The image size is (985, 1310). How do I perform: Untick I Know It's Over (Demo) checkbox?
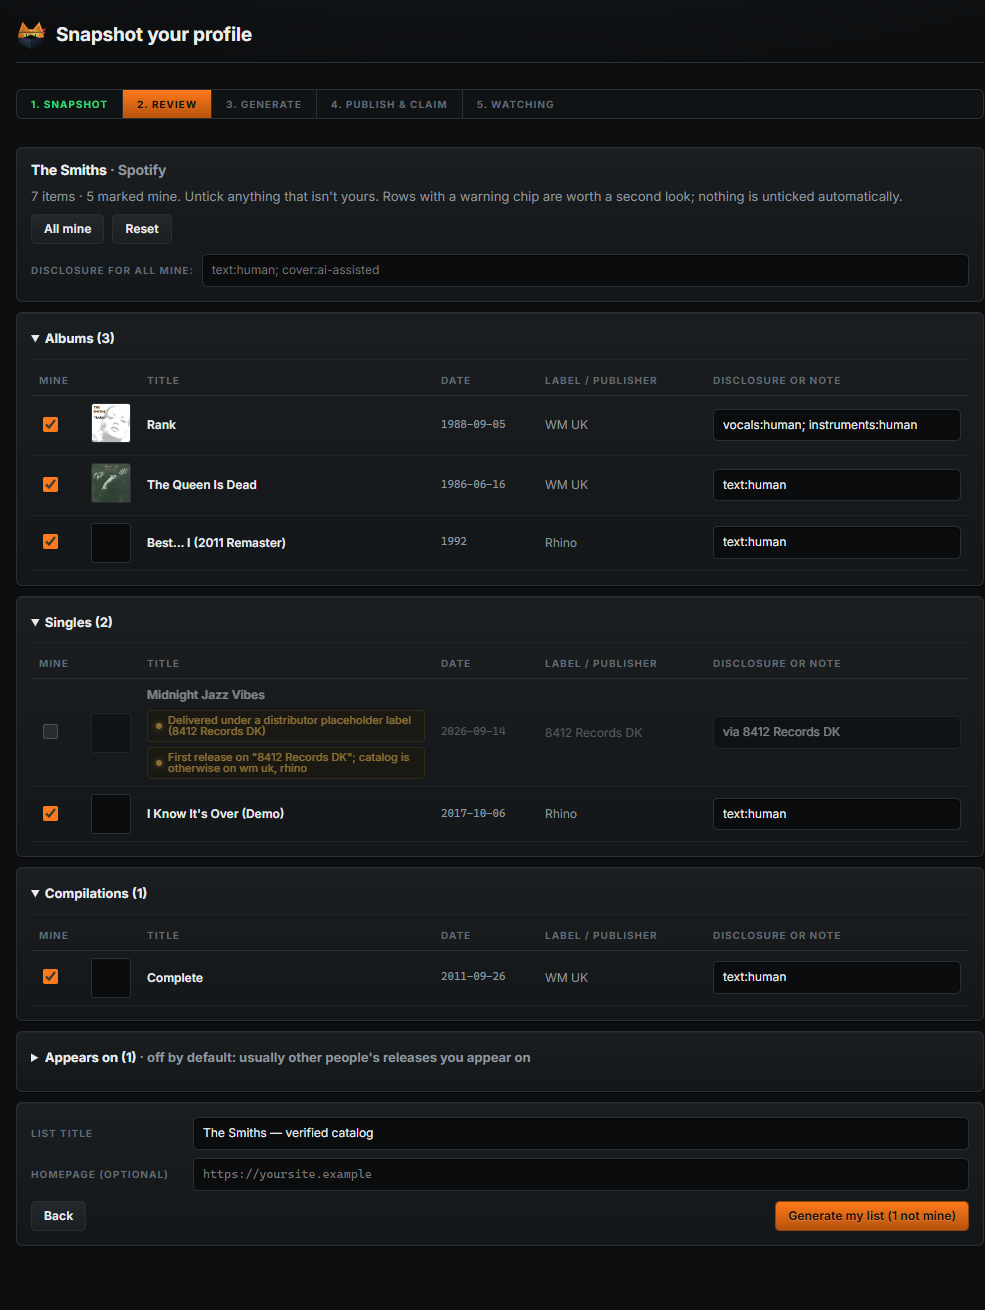(50, 813)
